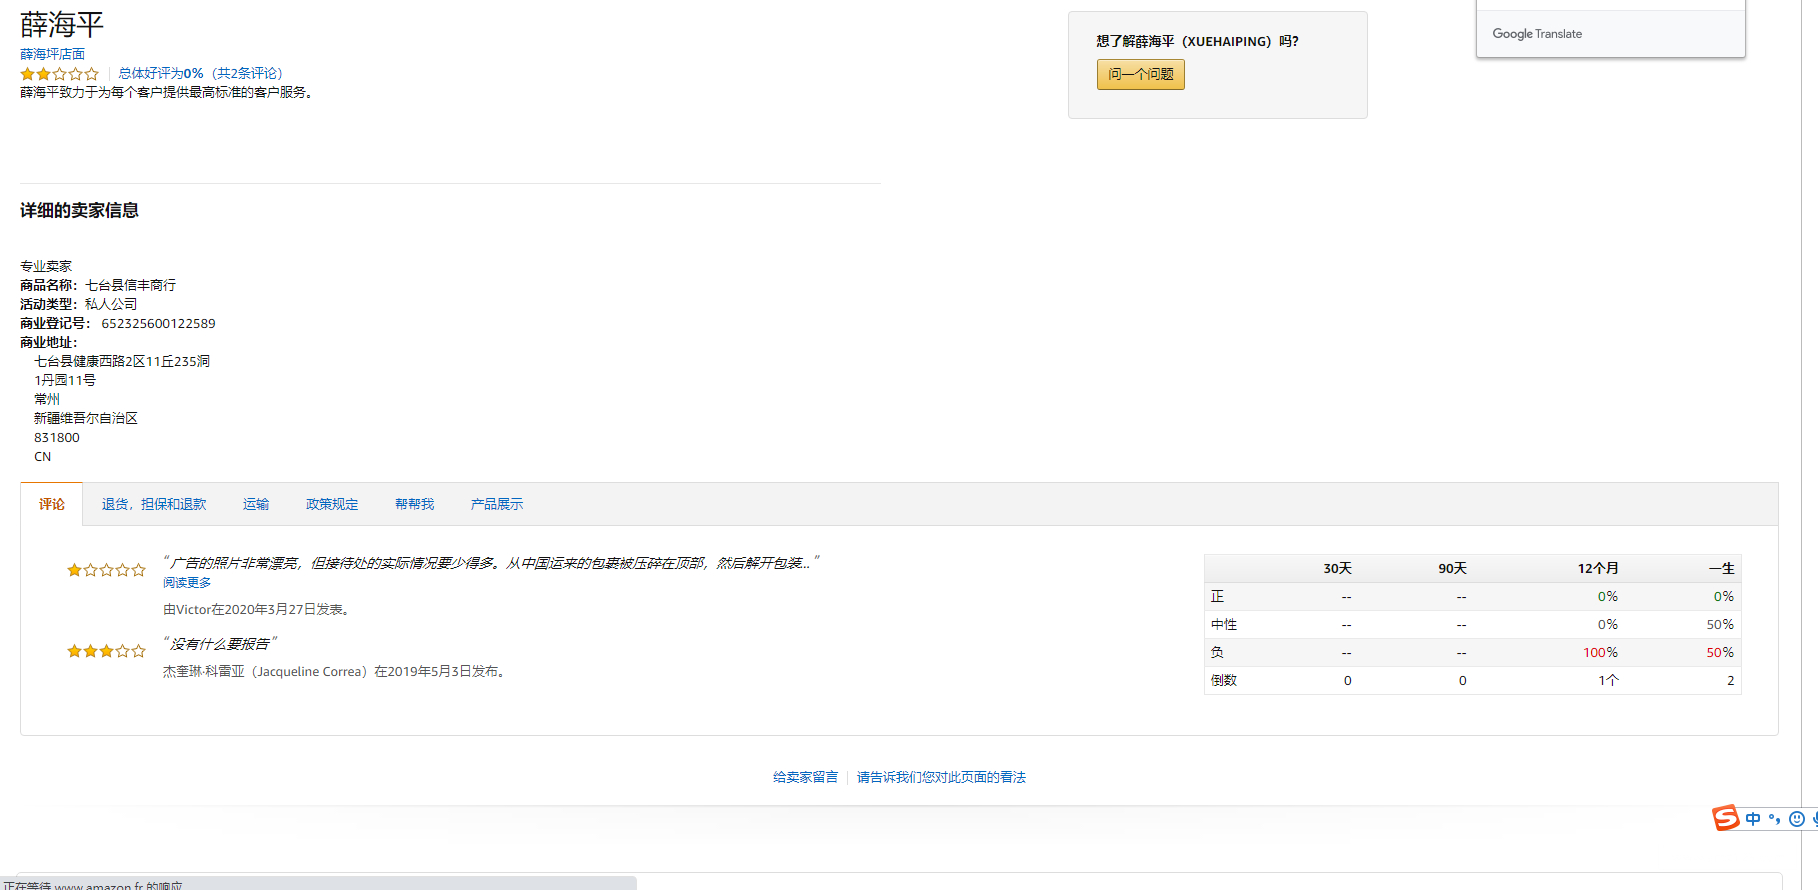Open the 帮帮我 tab
This screenshot has width=1818, height=890.
415,504
